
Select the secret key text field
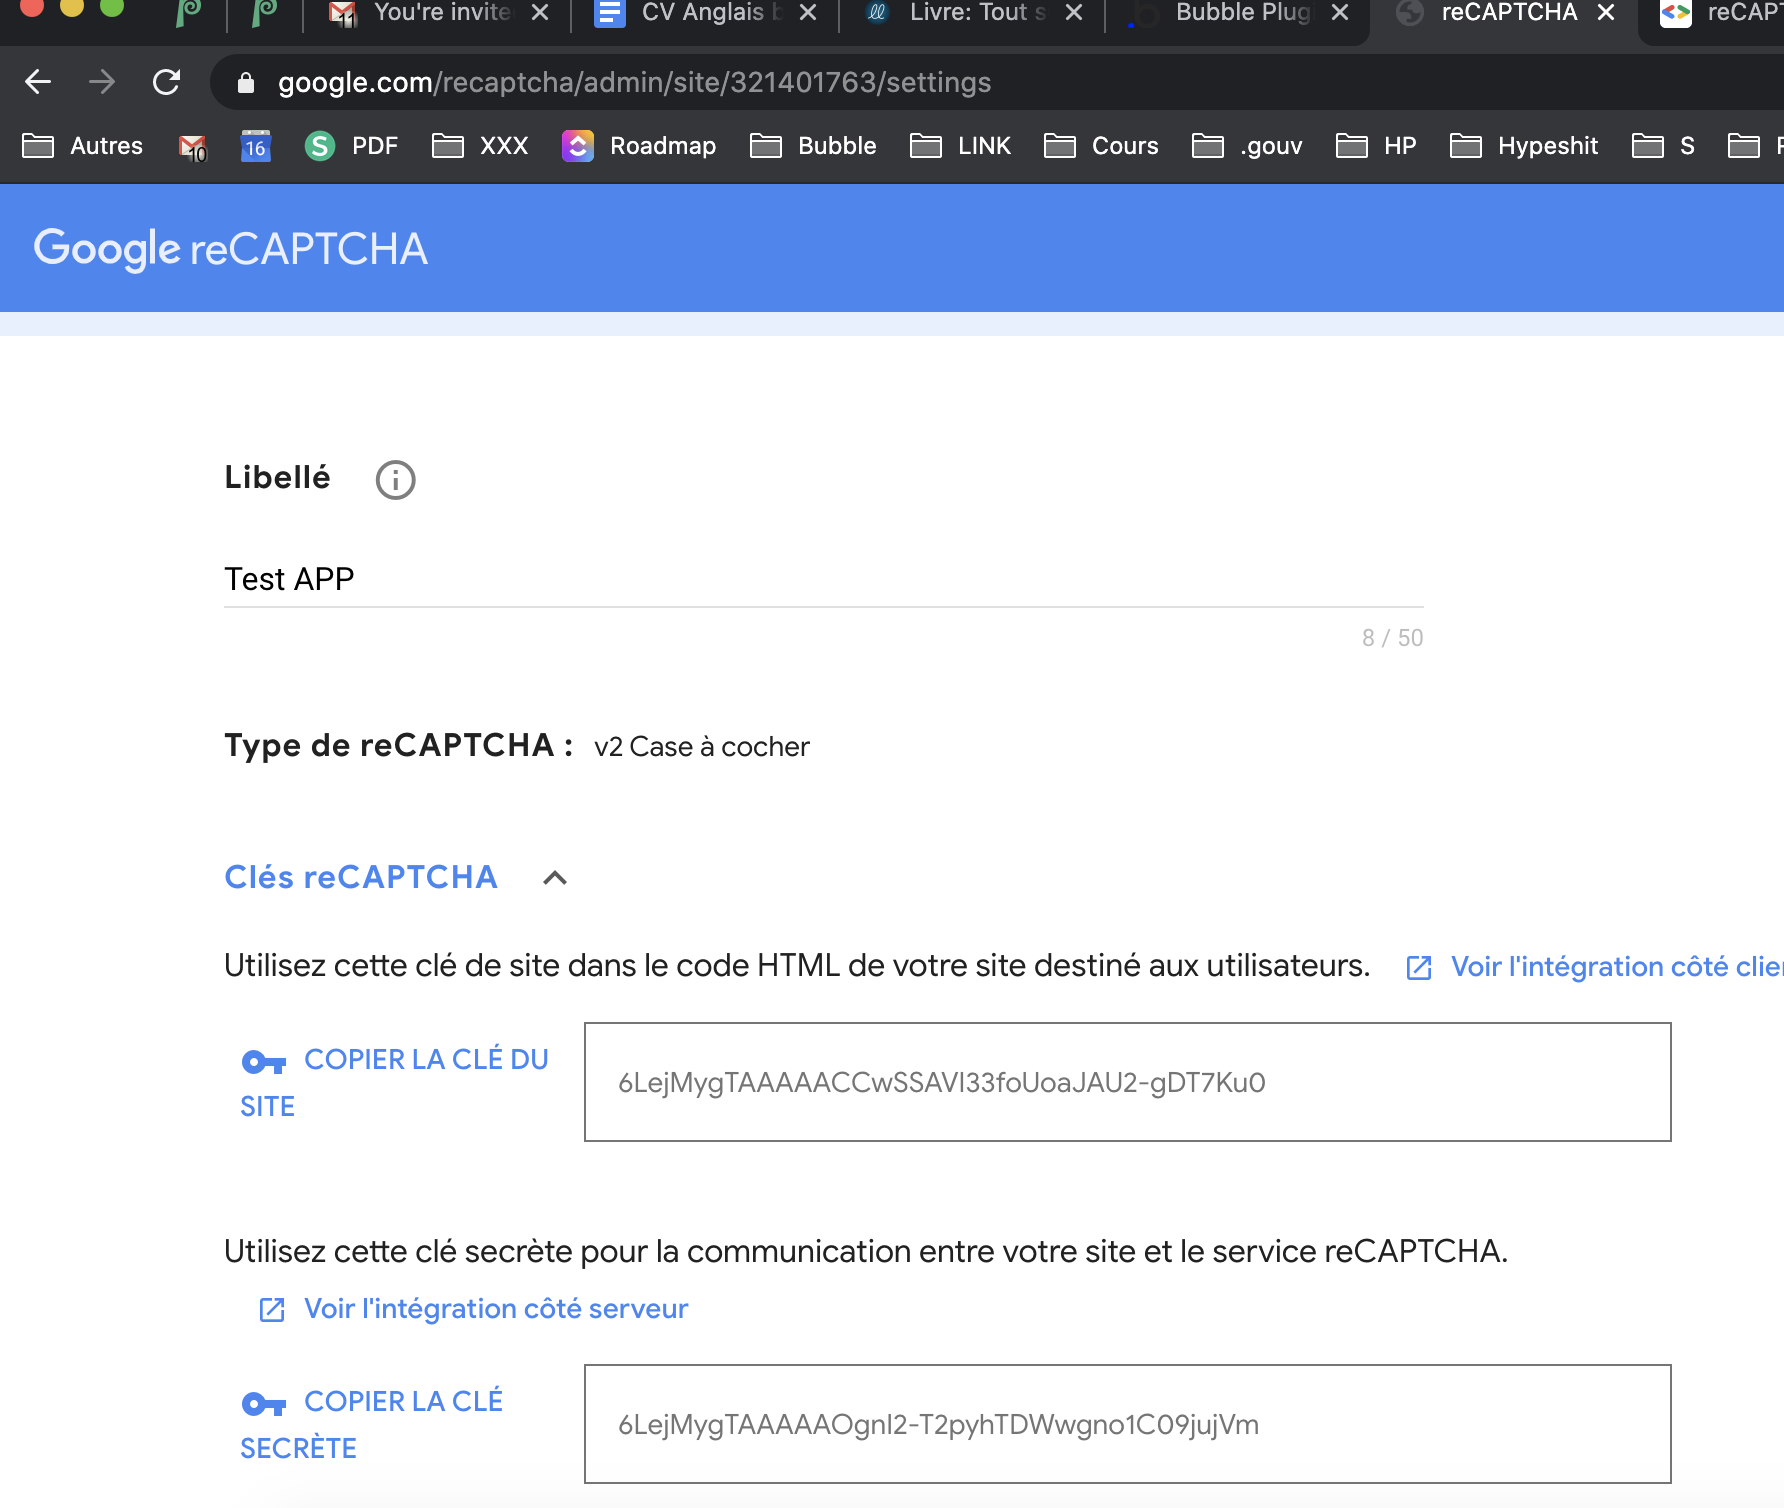(1128, 1424)
